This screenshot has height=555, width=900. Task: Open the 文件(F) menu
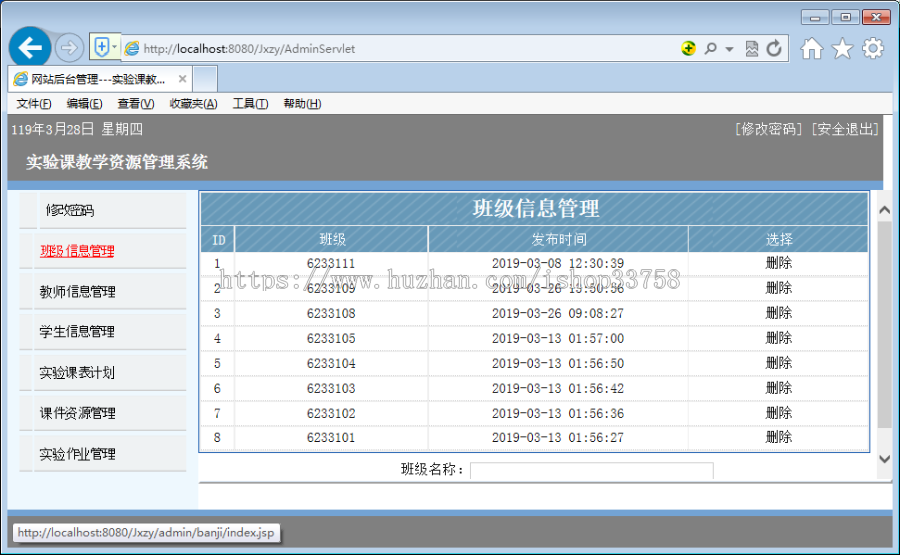click(34, 103)
